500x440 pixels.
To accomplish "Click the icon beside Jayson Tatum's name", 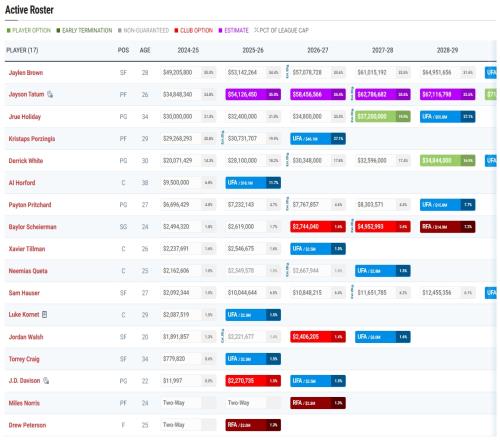I will tap(50, 94).
